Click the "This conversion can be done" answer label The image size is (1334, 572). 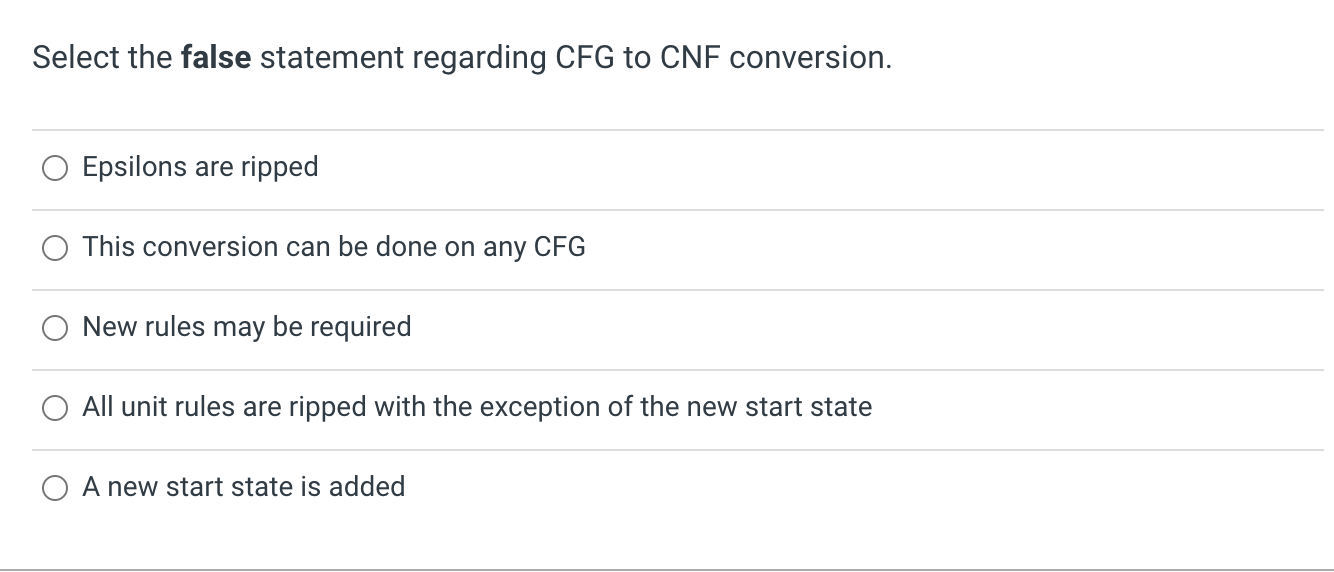click(333, 246)
